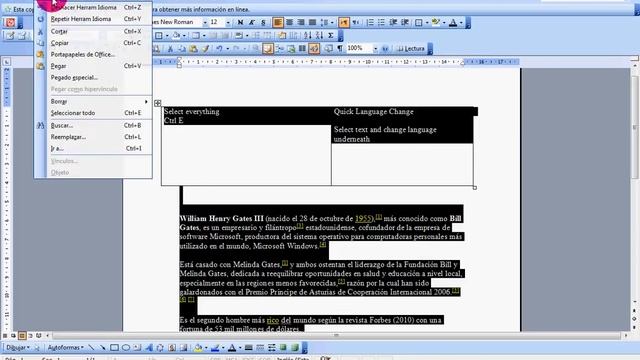The height and width of the screenshot is (360, 640).
Task: Follow the 1955 hyperlink in the document
Action: [x=364, y=218]
